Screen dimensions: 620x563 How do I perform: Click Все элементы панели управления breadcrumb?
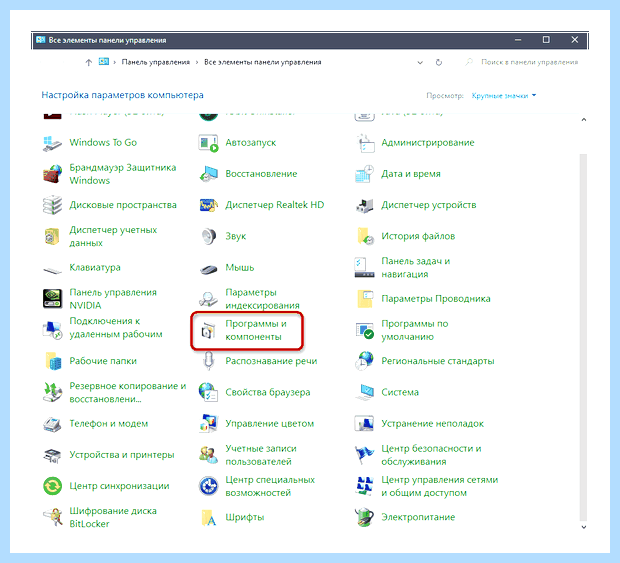coord(263,62)
